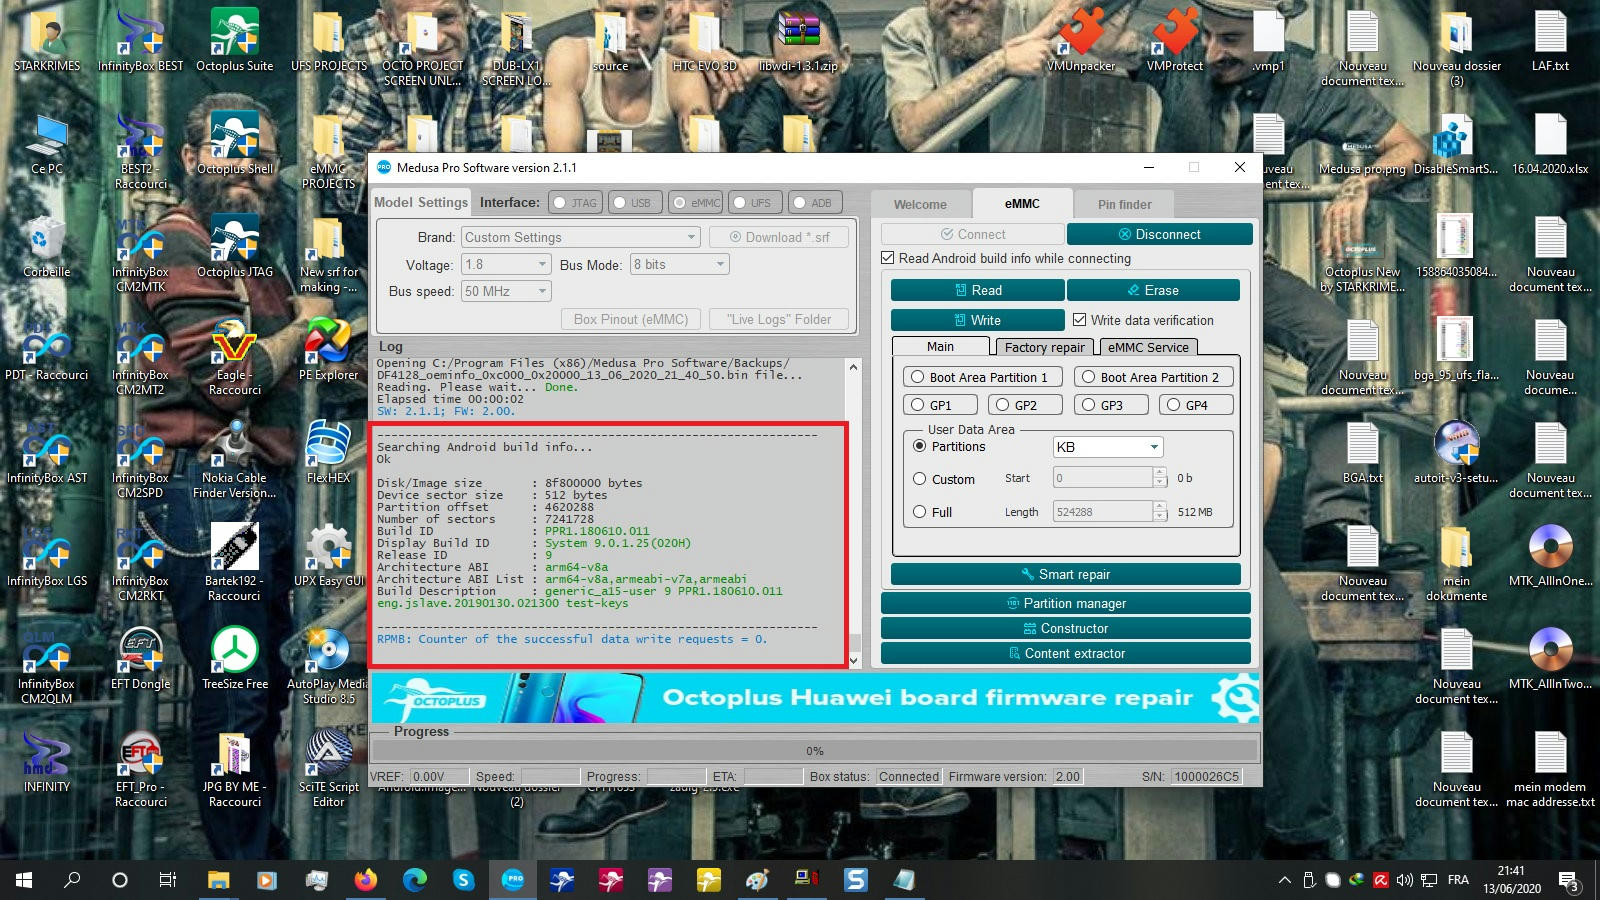
Task: Select Boot Area Partition 1 radio button
Action: tap(917, 377)
